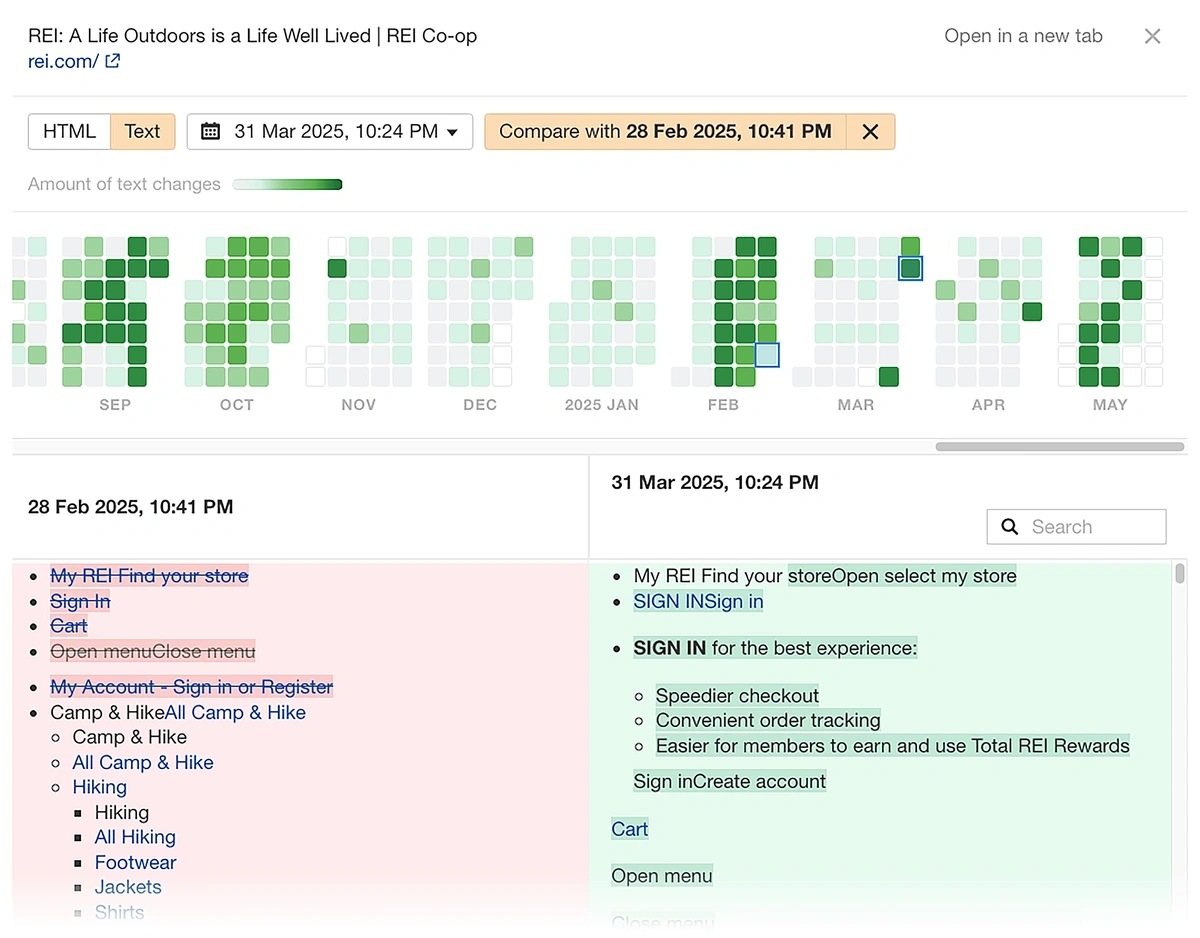Viewport: 1200px width, 938px height.
Task: Open the Jackets link
Action: coord(128,887)
